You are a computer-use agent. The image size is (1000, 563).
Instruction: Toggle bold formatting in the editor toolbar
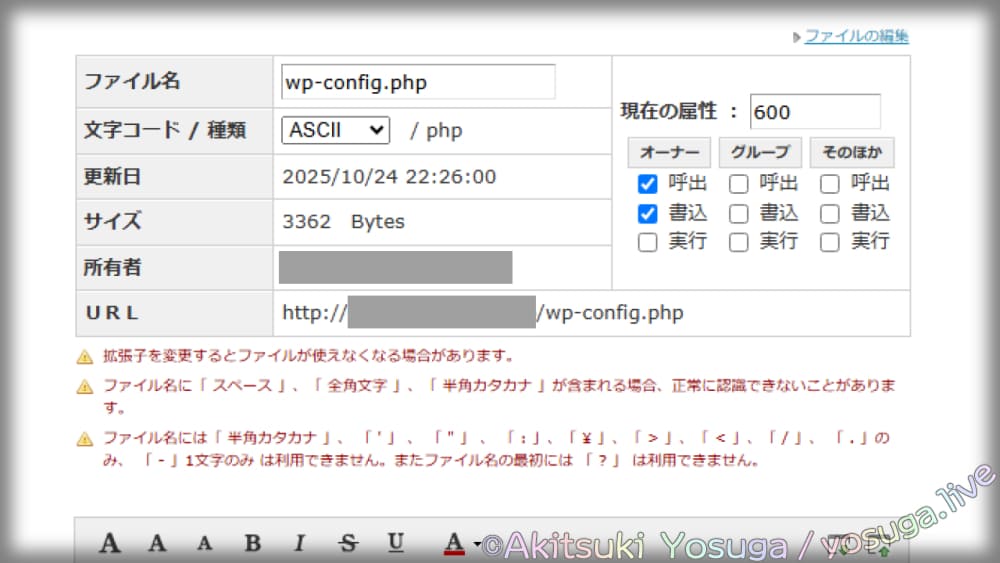252,543
